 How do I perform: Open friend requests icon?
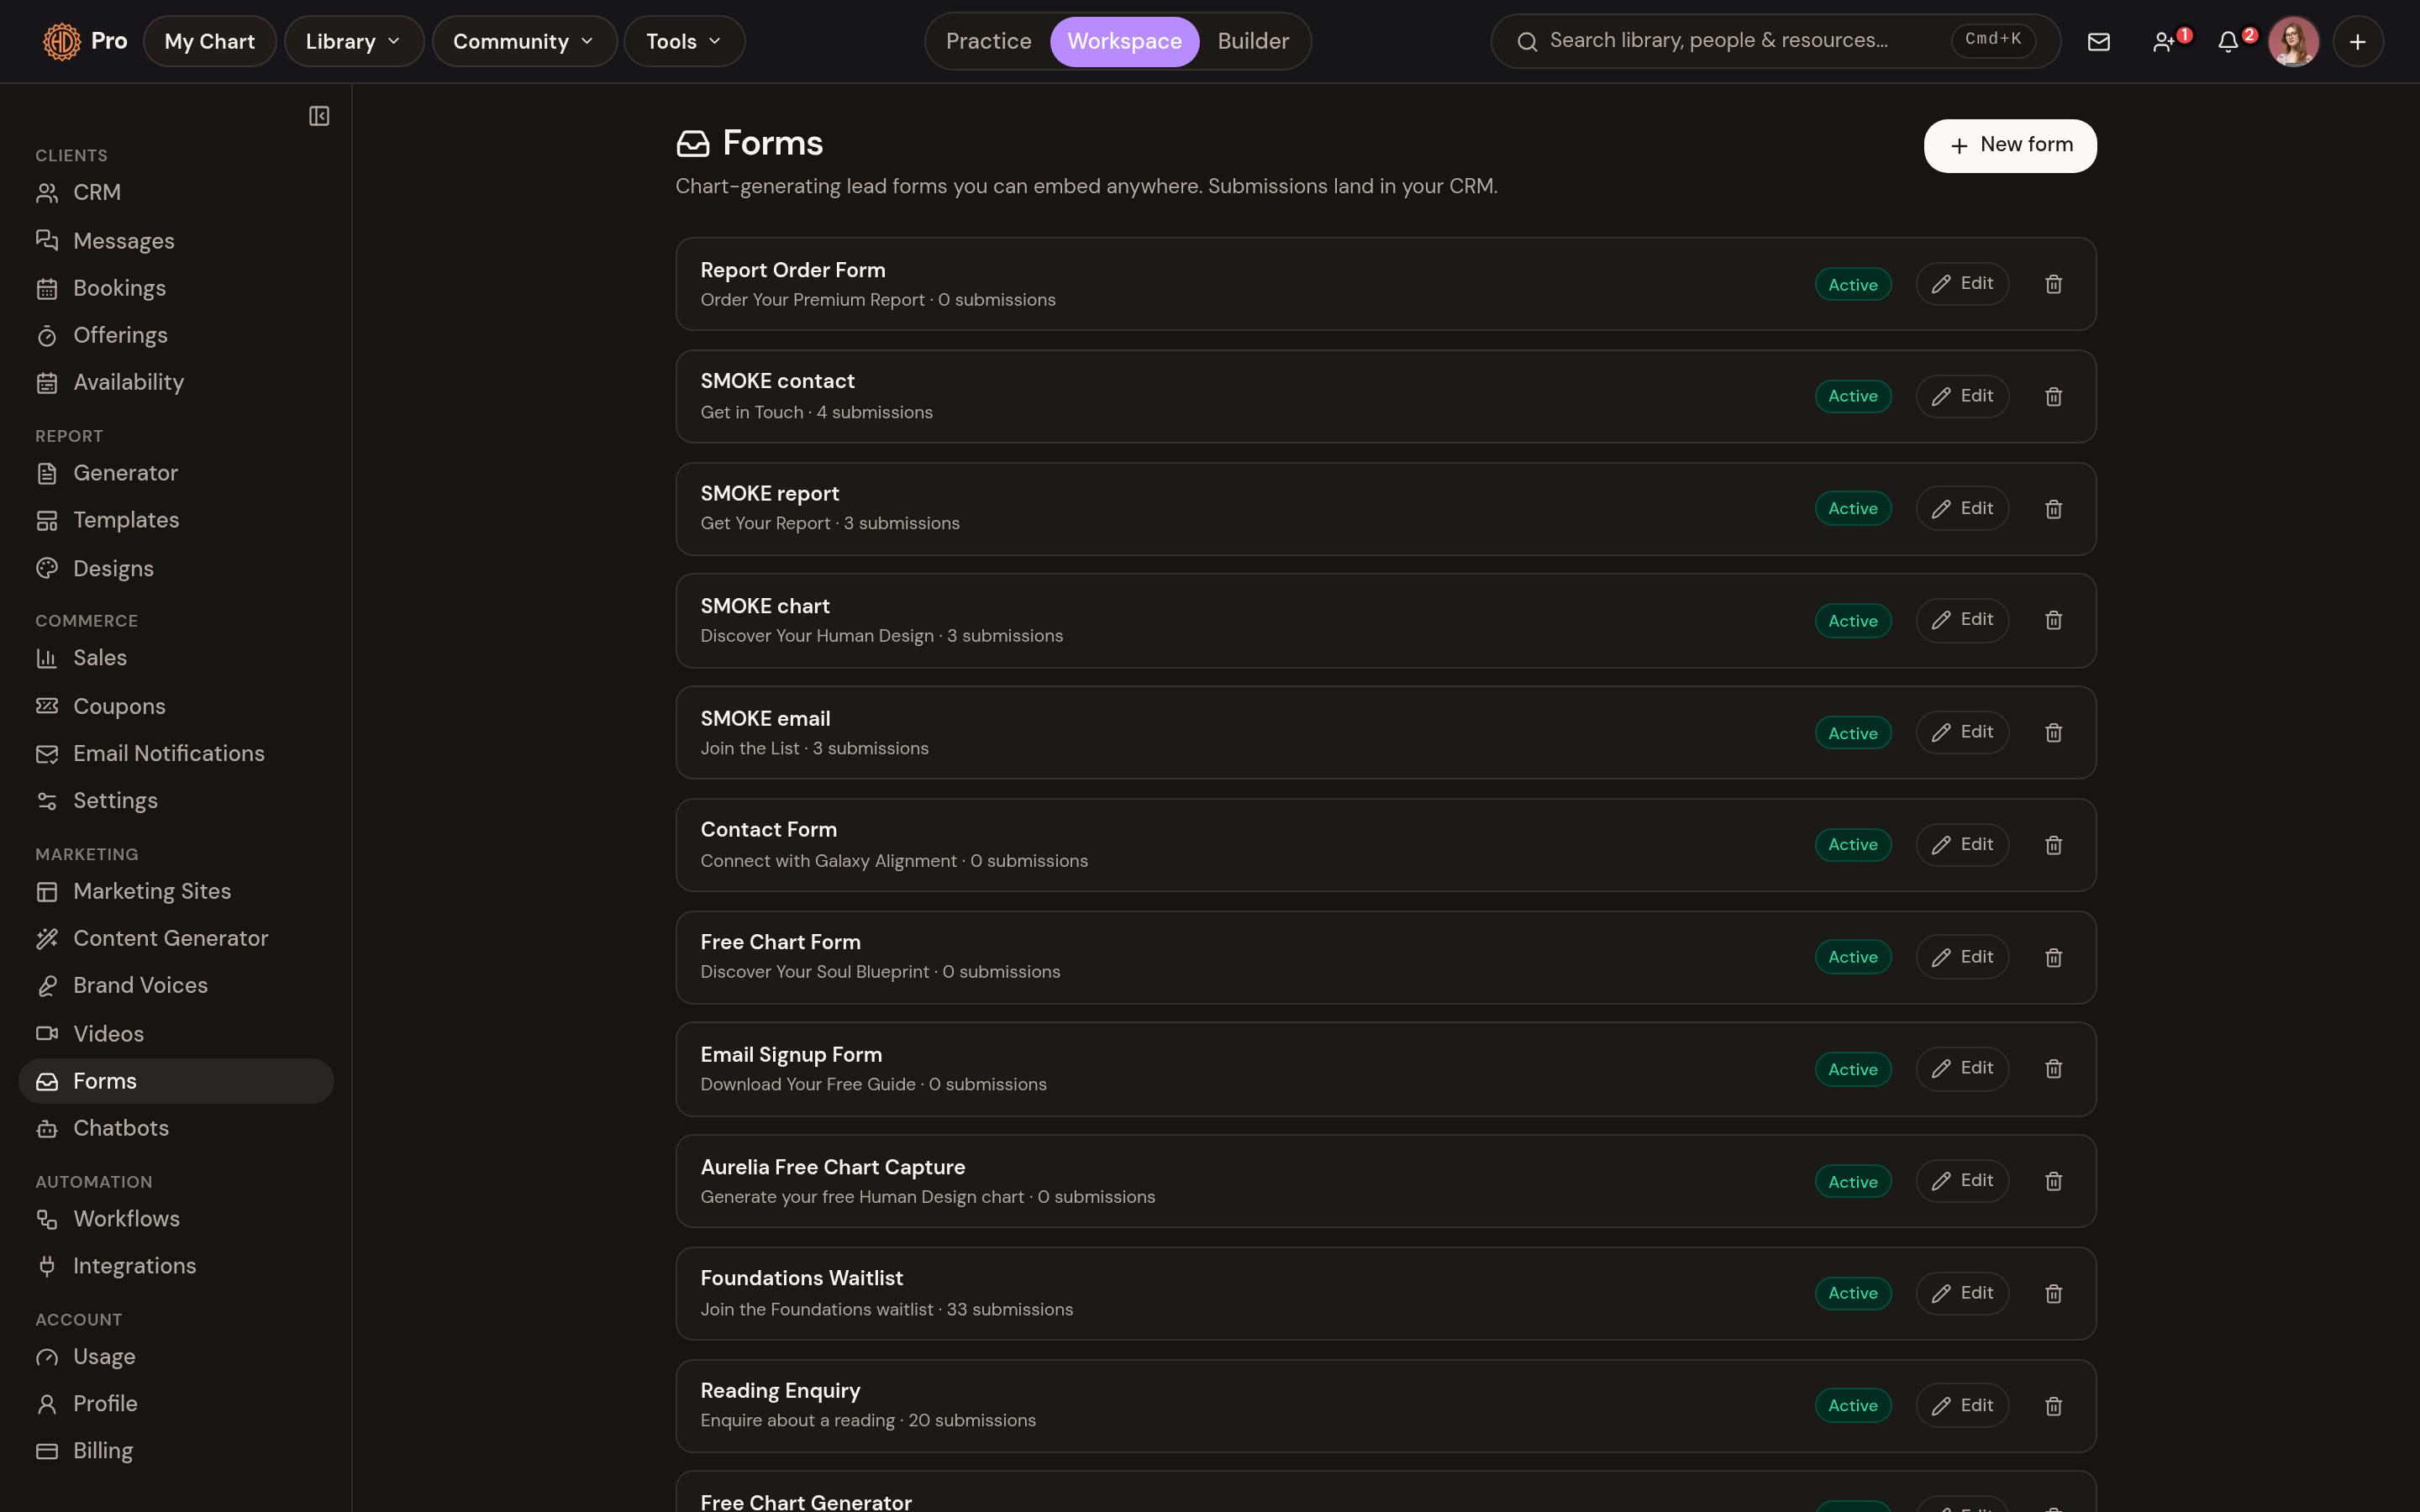[x=2164, y=42]
